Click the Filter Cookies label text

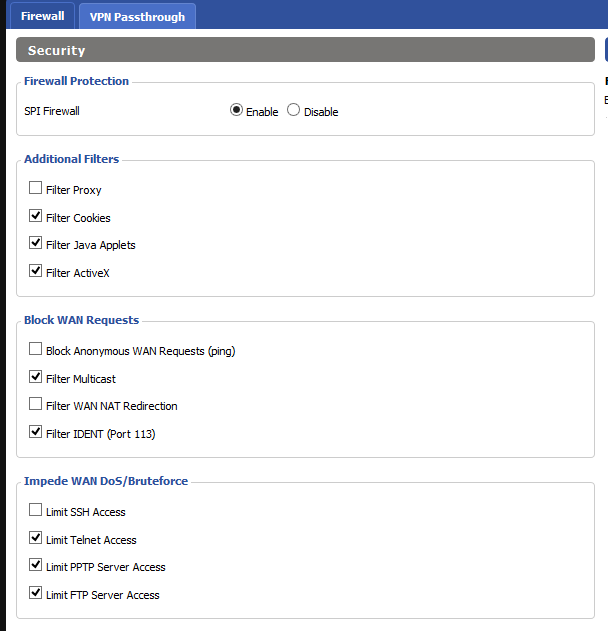pyautogui.click(x=78, y=218)
